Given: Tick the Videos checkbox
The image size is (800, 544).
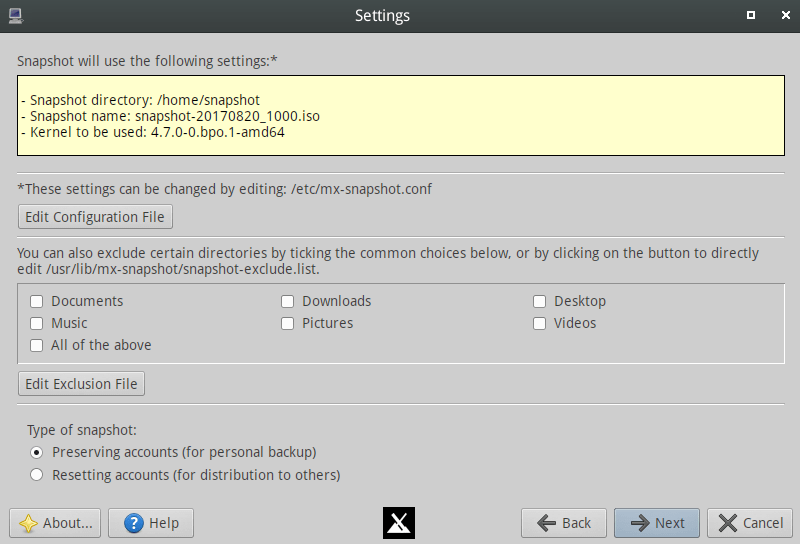Looking at the screenshot, I should pyautogui.click(x=539, y=324).
